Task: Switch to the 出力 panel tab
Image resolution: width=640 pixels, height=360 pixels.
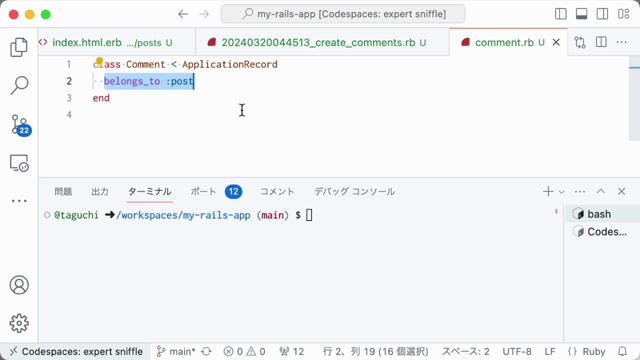Action: tap(100, 191)
